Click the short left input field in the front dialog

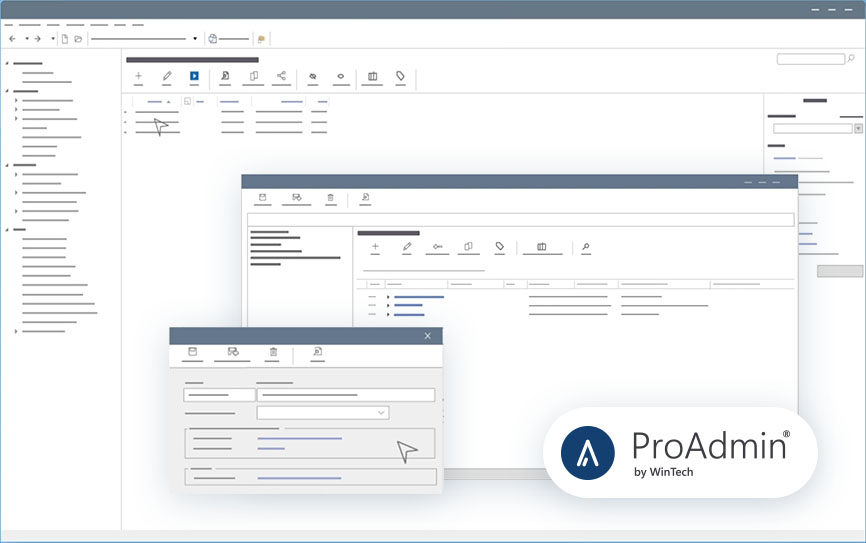pos(219,395)
